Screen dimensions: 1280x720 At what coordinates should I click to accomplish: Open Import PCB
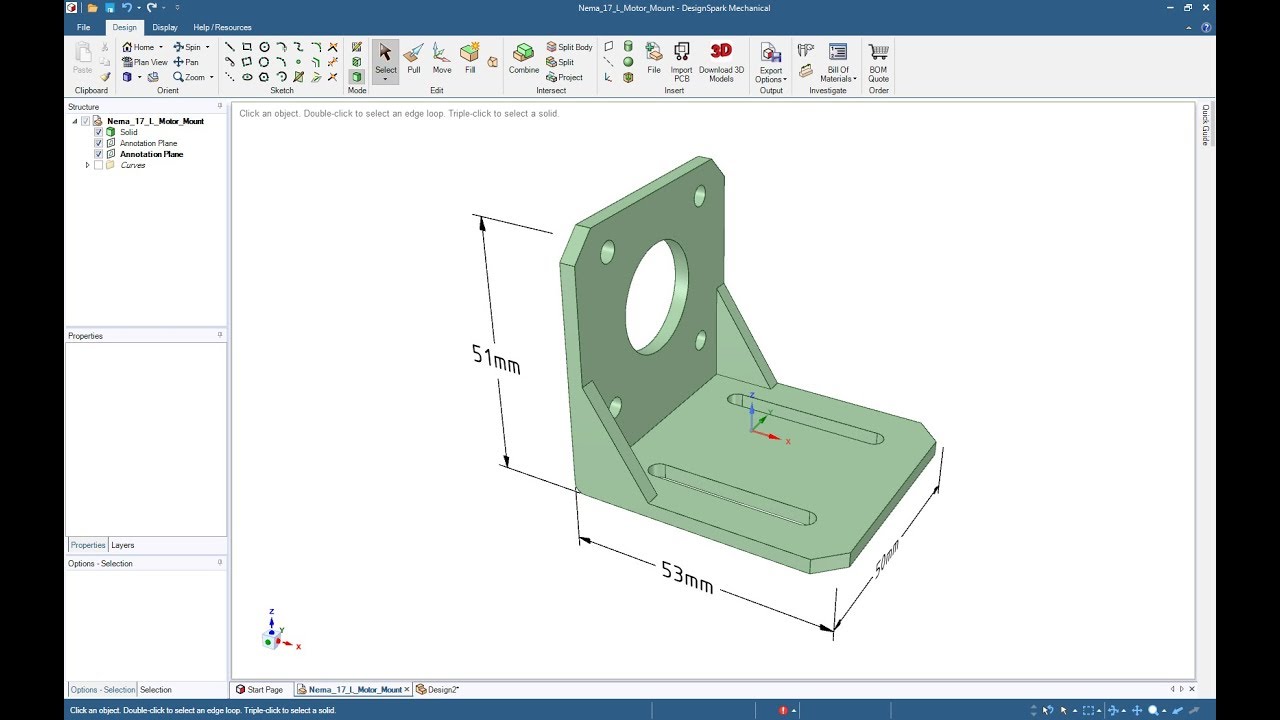(x=682, y=61)
